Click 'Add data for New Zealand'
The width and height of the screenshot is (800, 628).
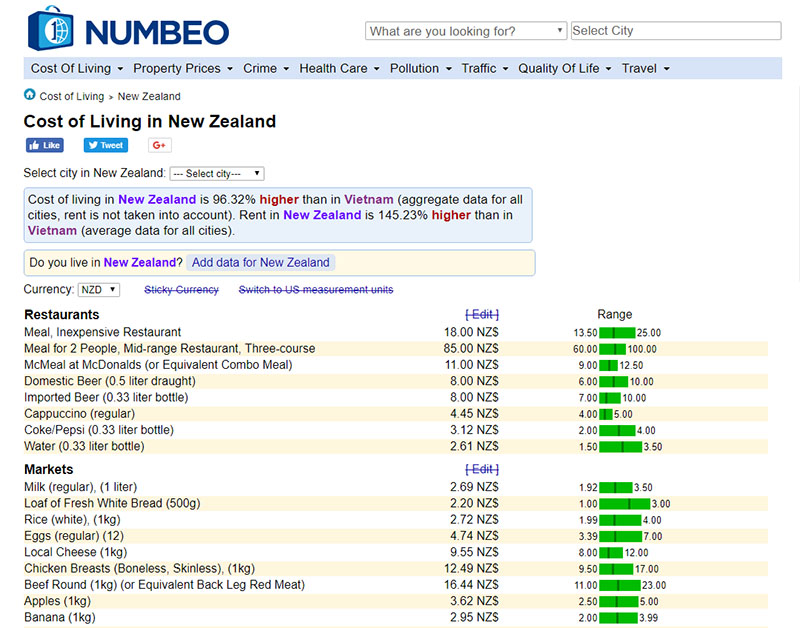(260, 262)
